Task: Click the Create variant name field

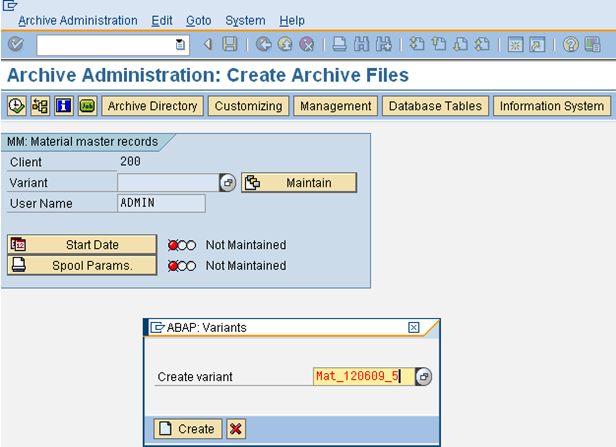Action: [364, 376]
